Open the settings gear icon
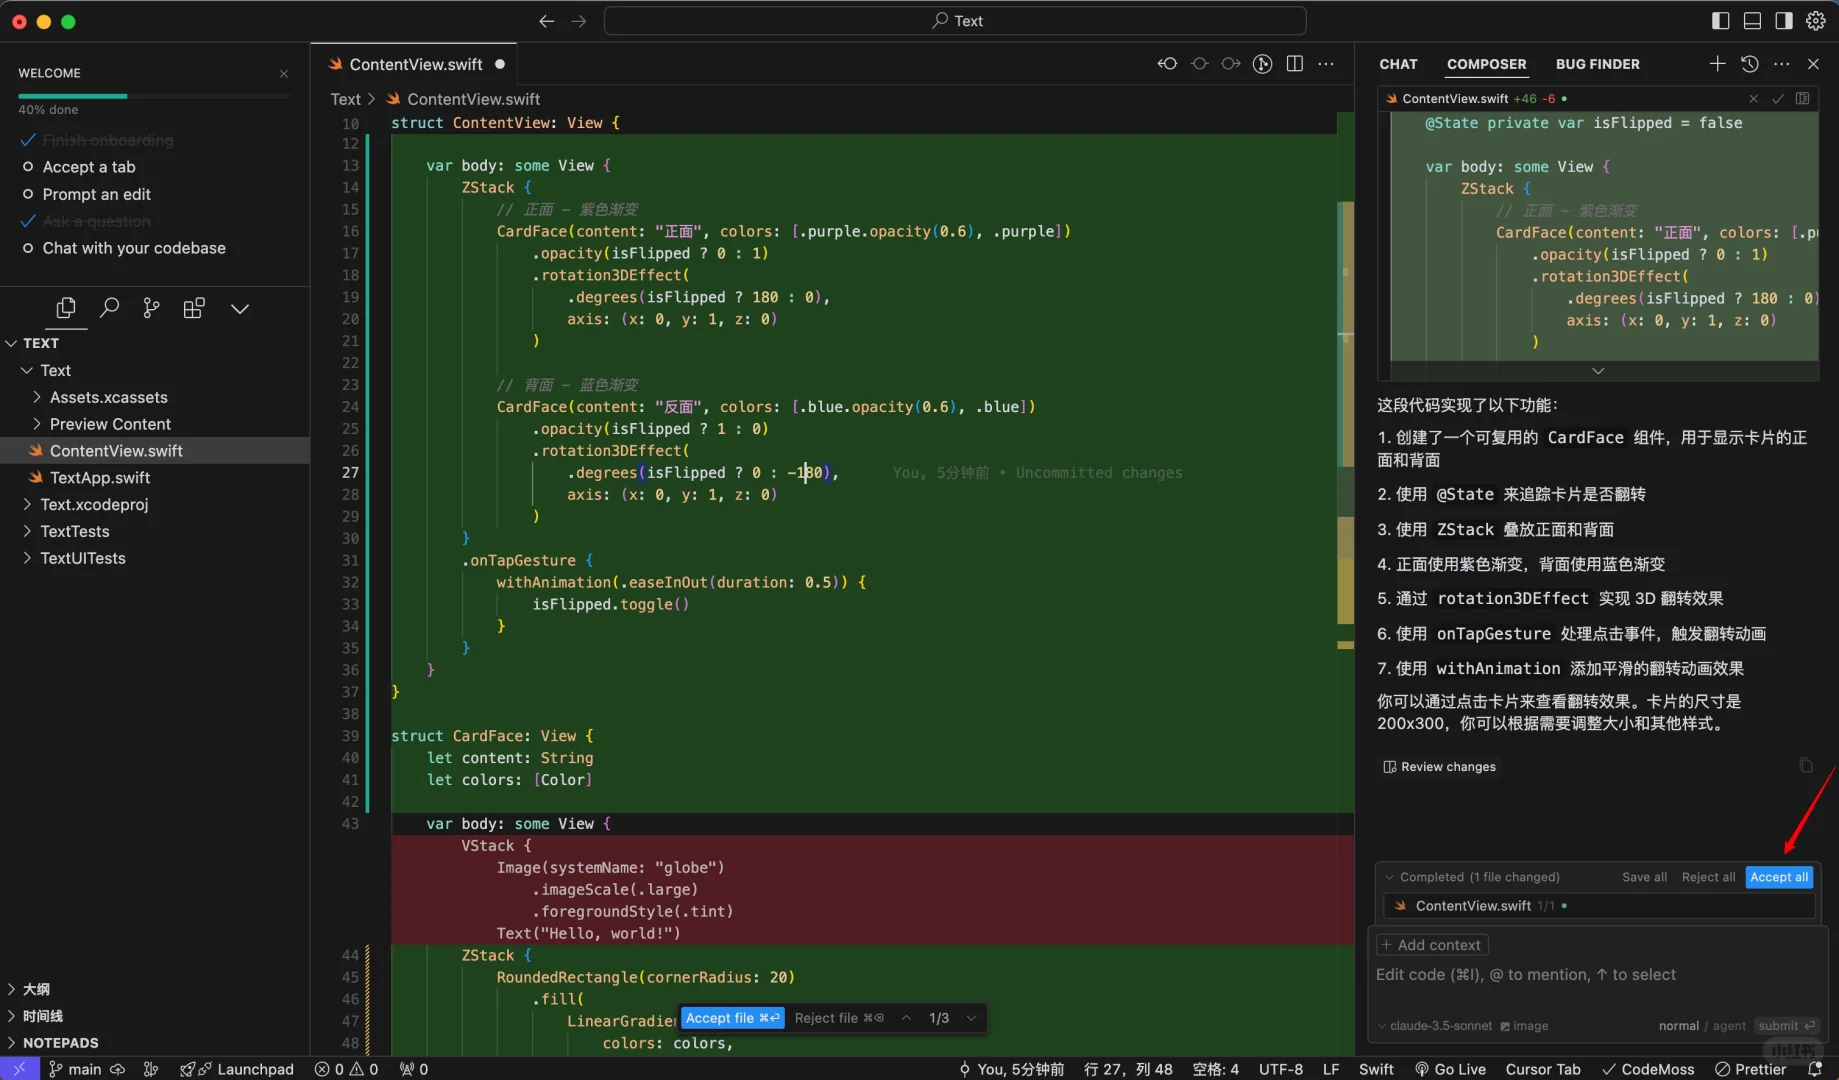 pos(1816,21)
